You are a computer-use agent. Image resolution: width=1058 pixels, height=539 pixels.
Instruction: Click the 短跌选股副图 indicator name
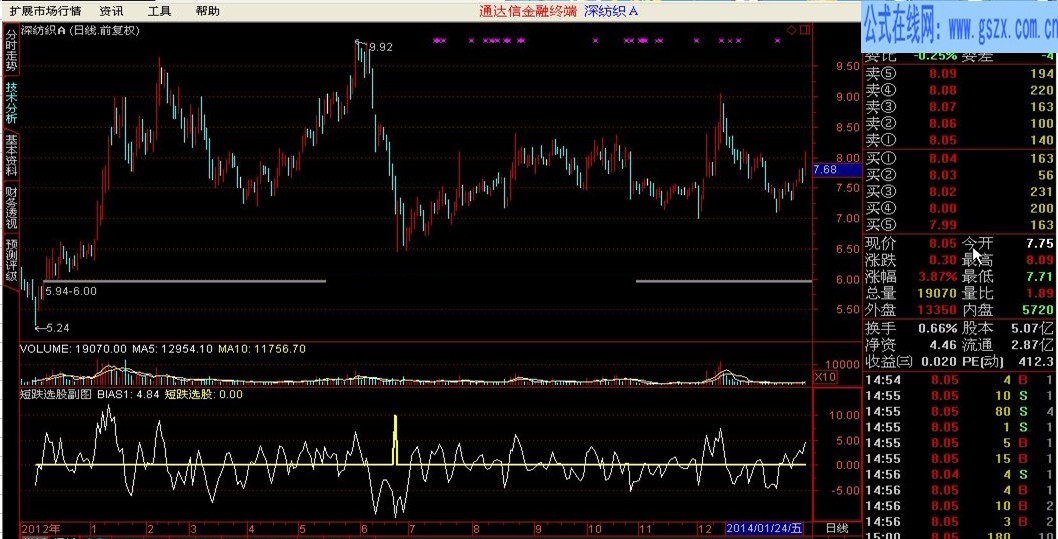coord(56,394)
